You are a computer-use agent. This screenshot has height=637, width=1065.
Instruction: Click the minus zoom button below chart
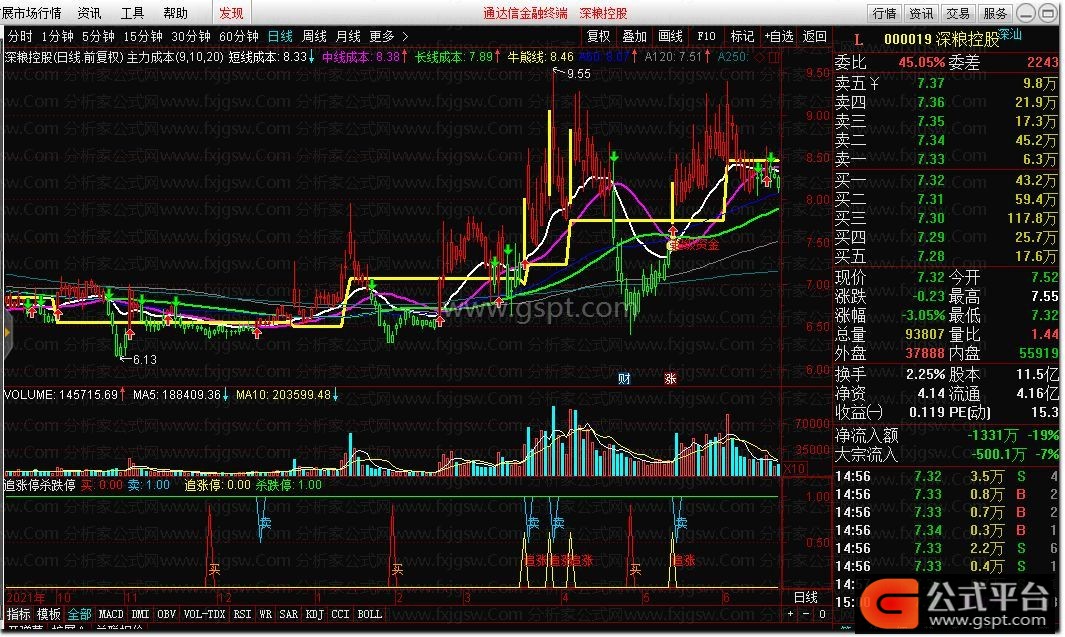pos(806,614)
